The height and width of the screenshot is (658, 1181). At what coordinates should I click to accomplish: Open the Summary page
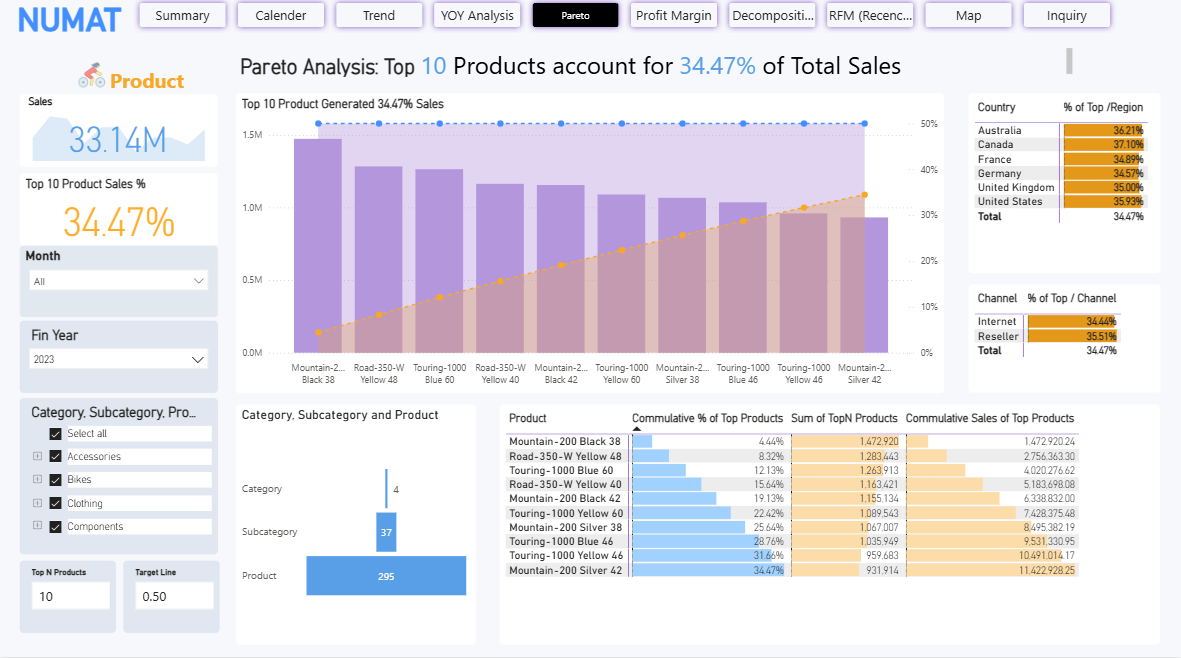182,15
